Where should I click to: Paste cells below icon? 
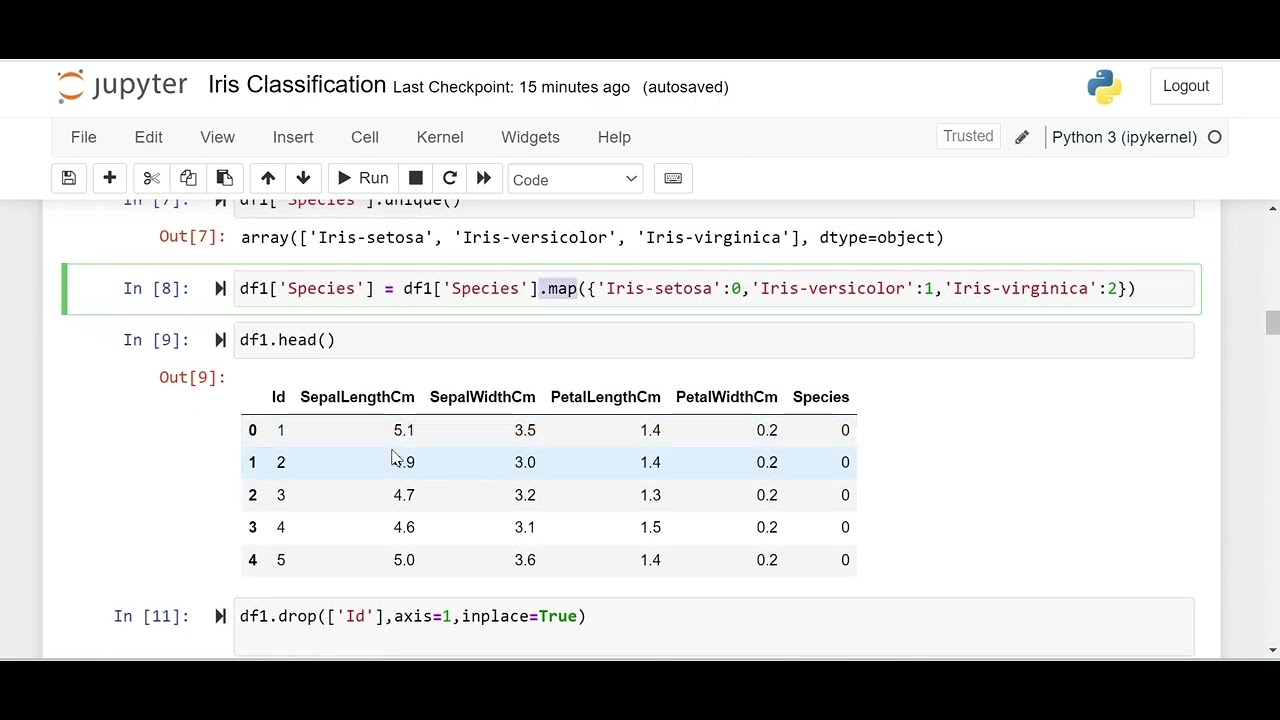[225, 178]
